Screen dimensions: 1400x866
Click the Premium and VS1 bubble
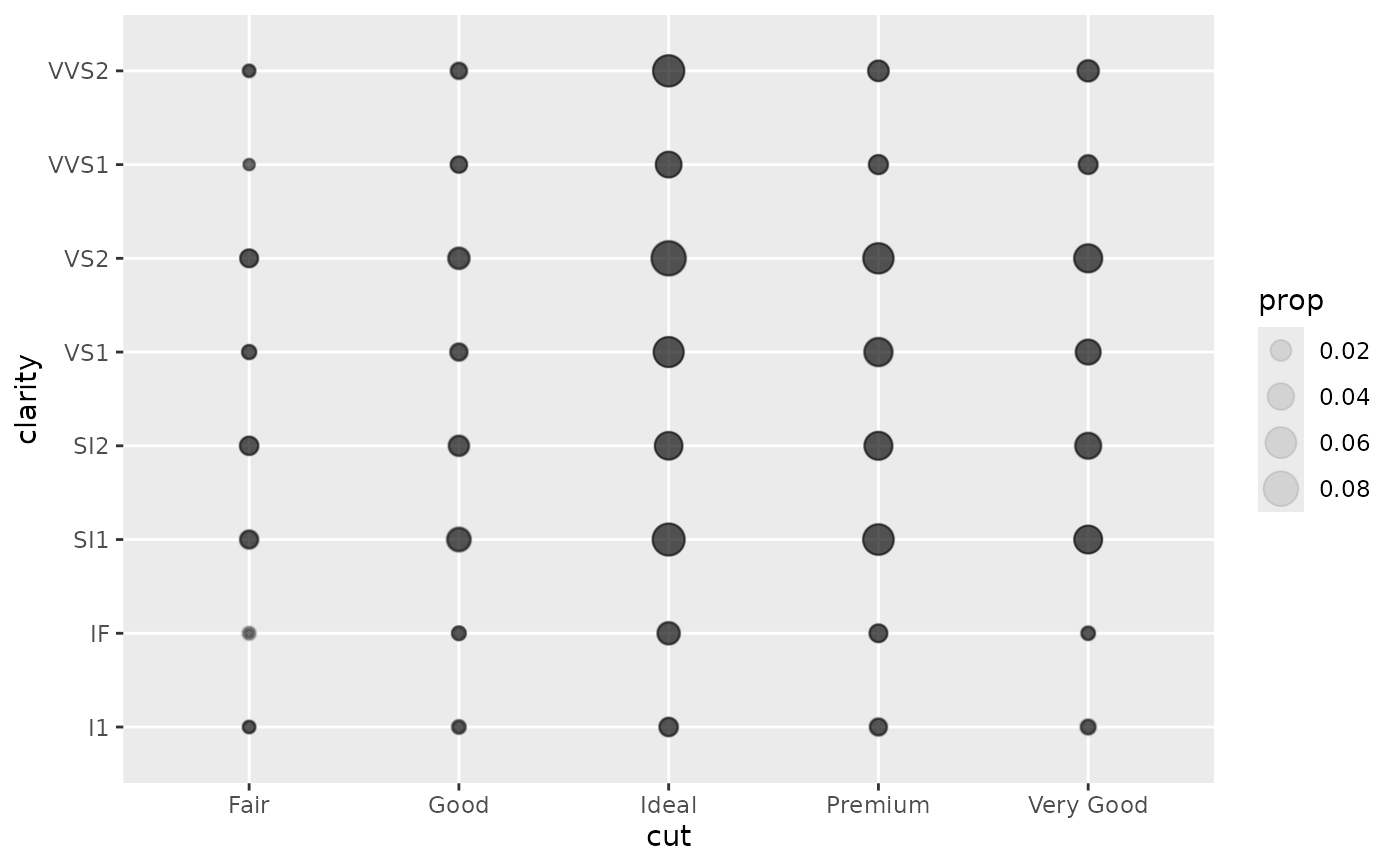[878, 352]
